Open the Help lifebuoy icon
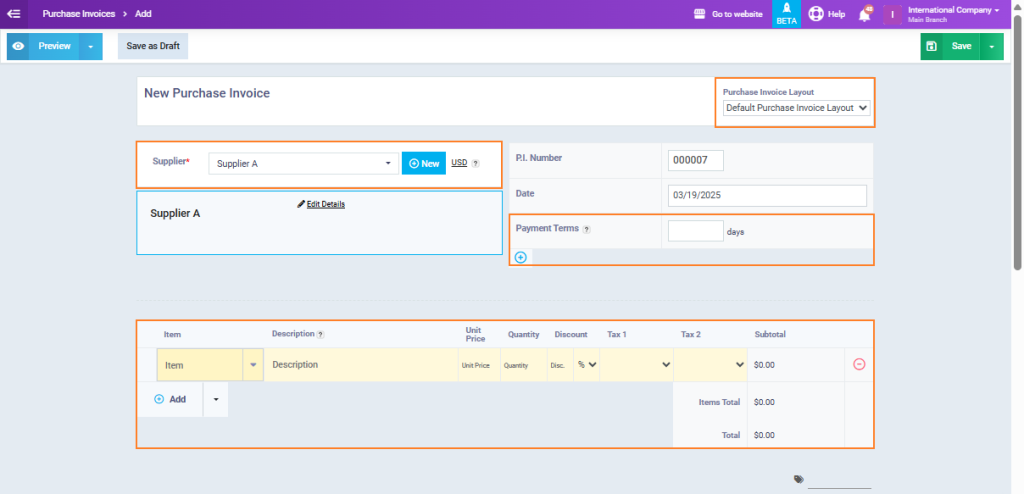This screenshot has width=1024, height=494. click(x=816, y=14)
